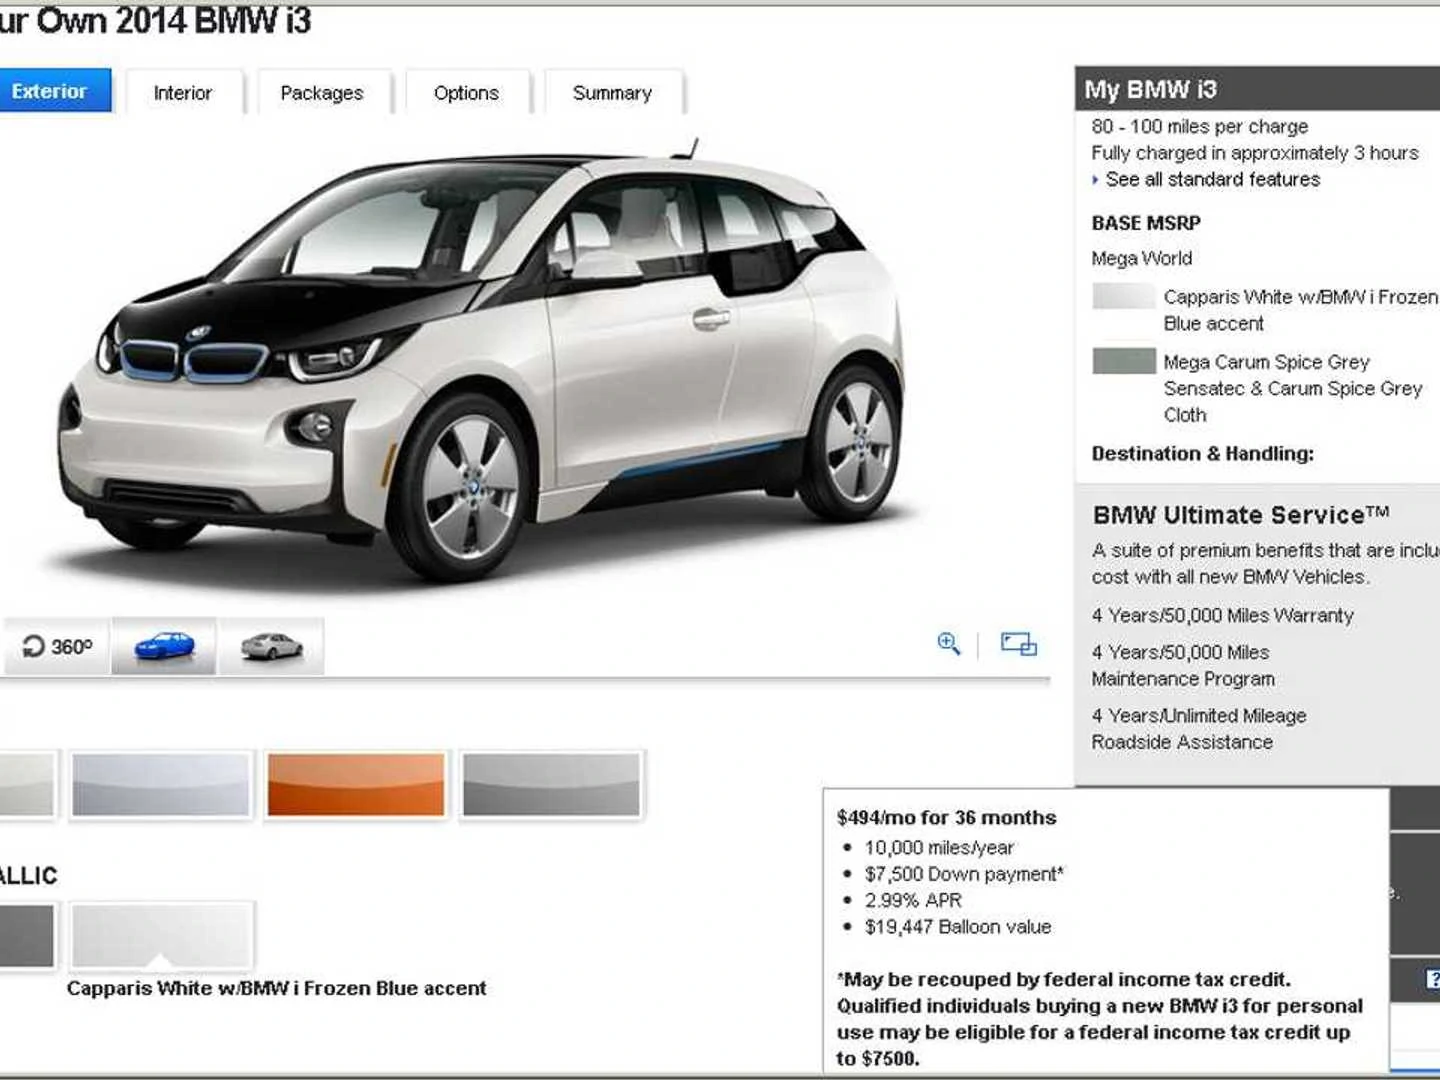Image resolution: width=1440 pixels, height=1080 pixels.
Task: Open the 360° rotation view
Action: point(56,646)
